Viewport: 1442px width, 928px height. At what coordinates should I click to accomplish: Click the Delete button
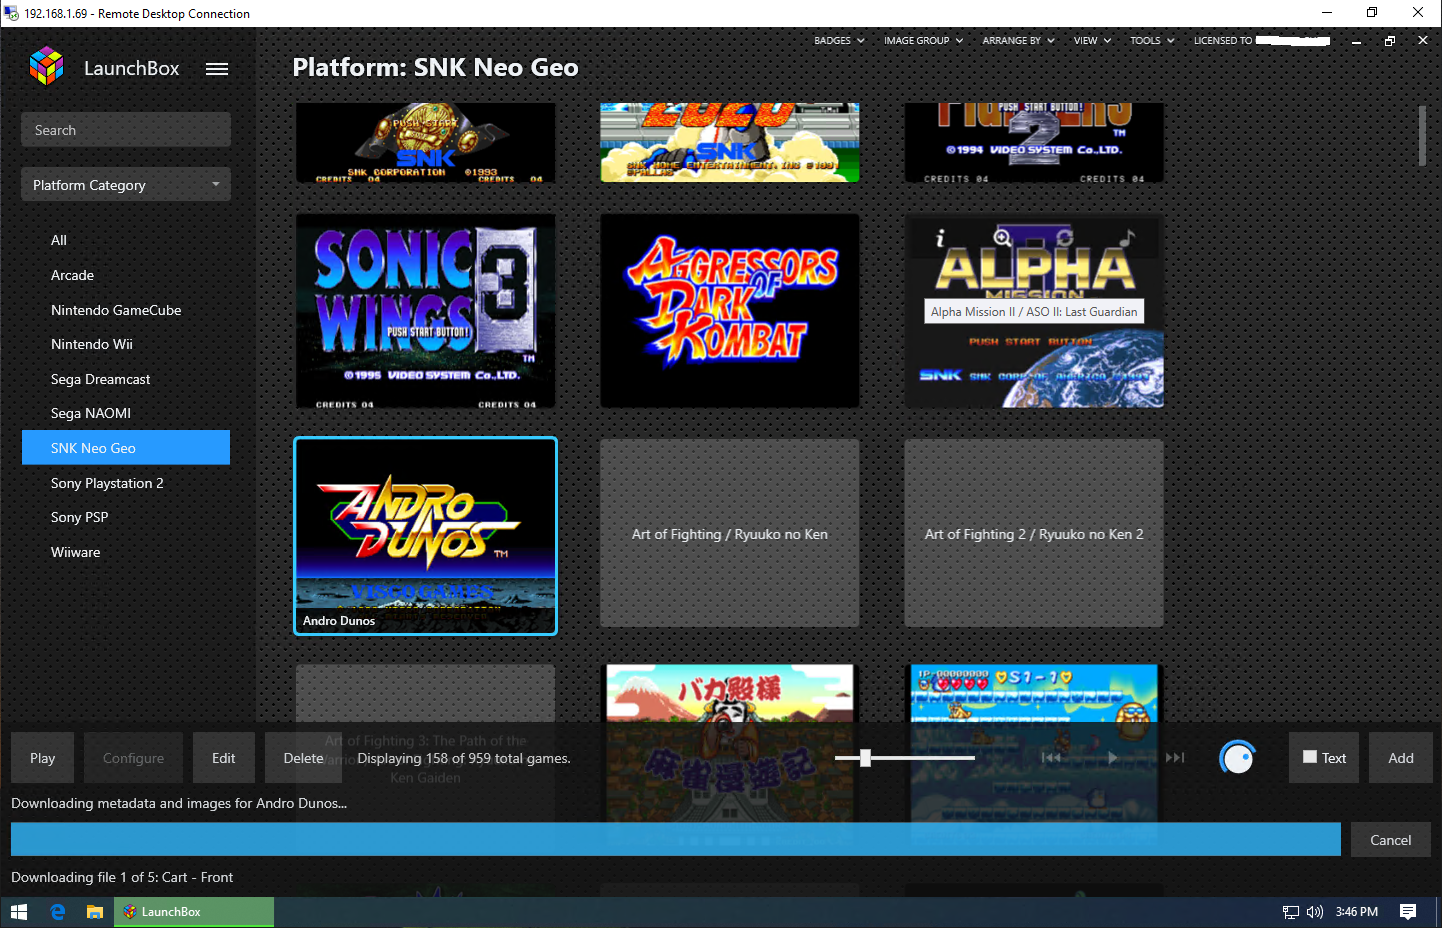303,758
